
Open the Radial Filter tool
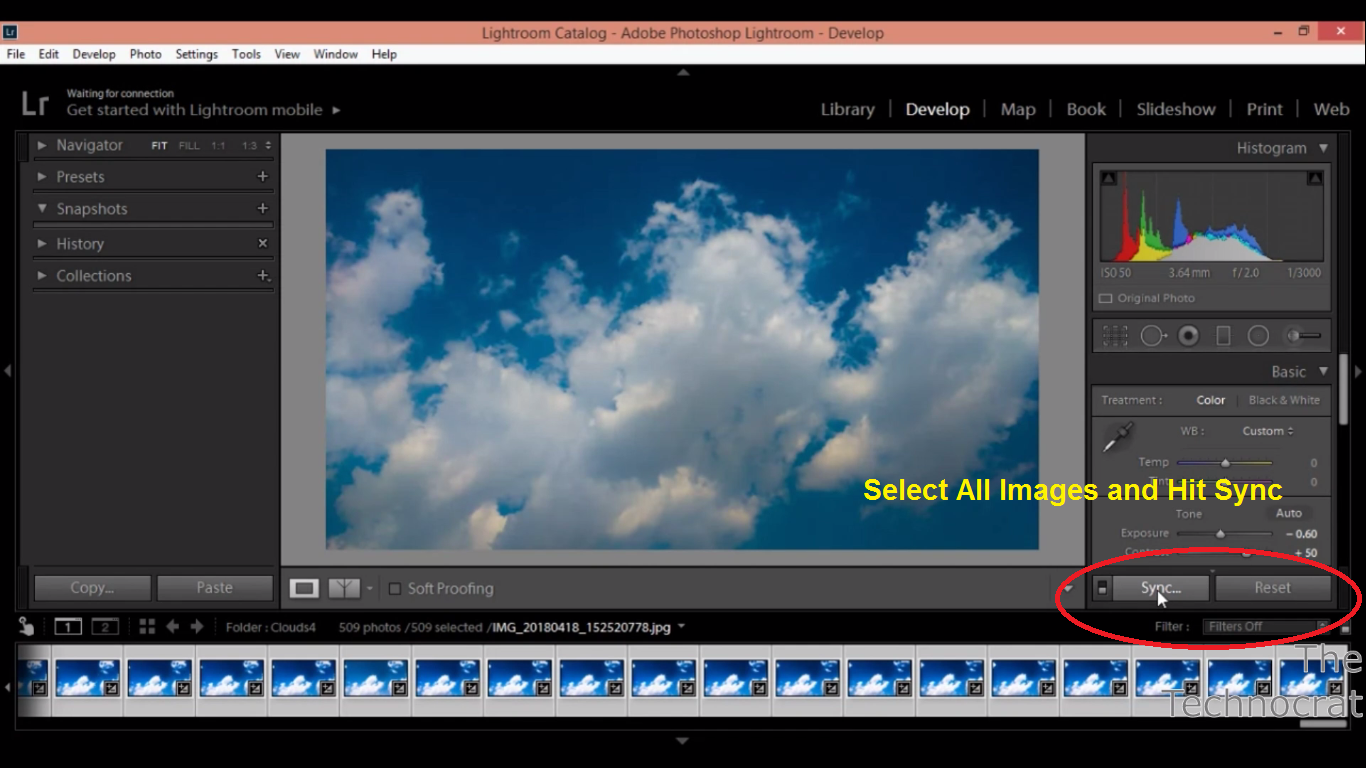(1258, 335)
